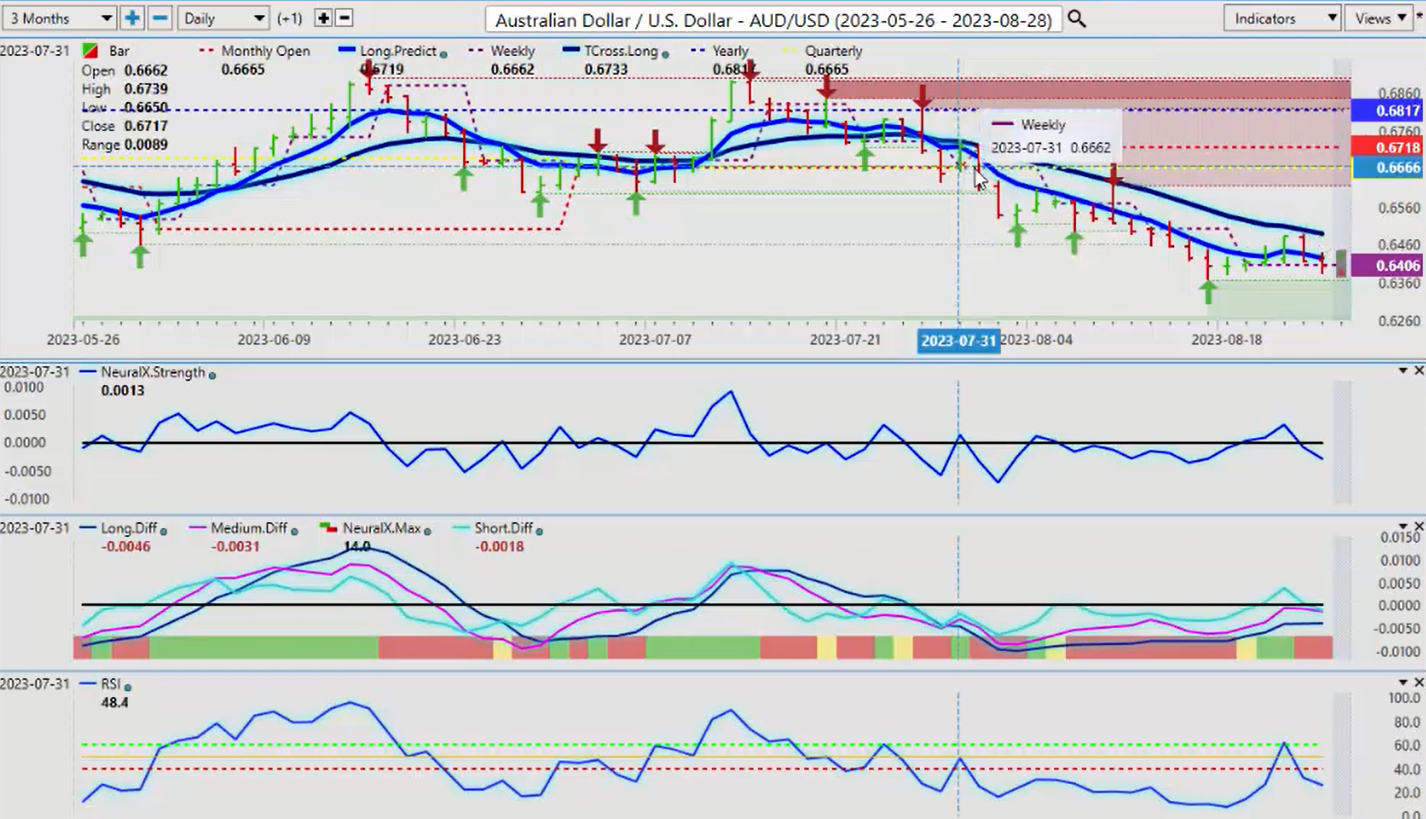This screenshot has height=819, width=1426.
Task: Click the black plus forecast-day button
Action: click(323, 18)
